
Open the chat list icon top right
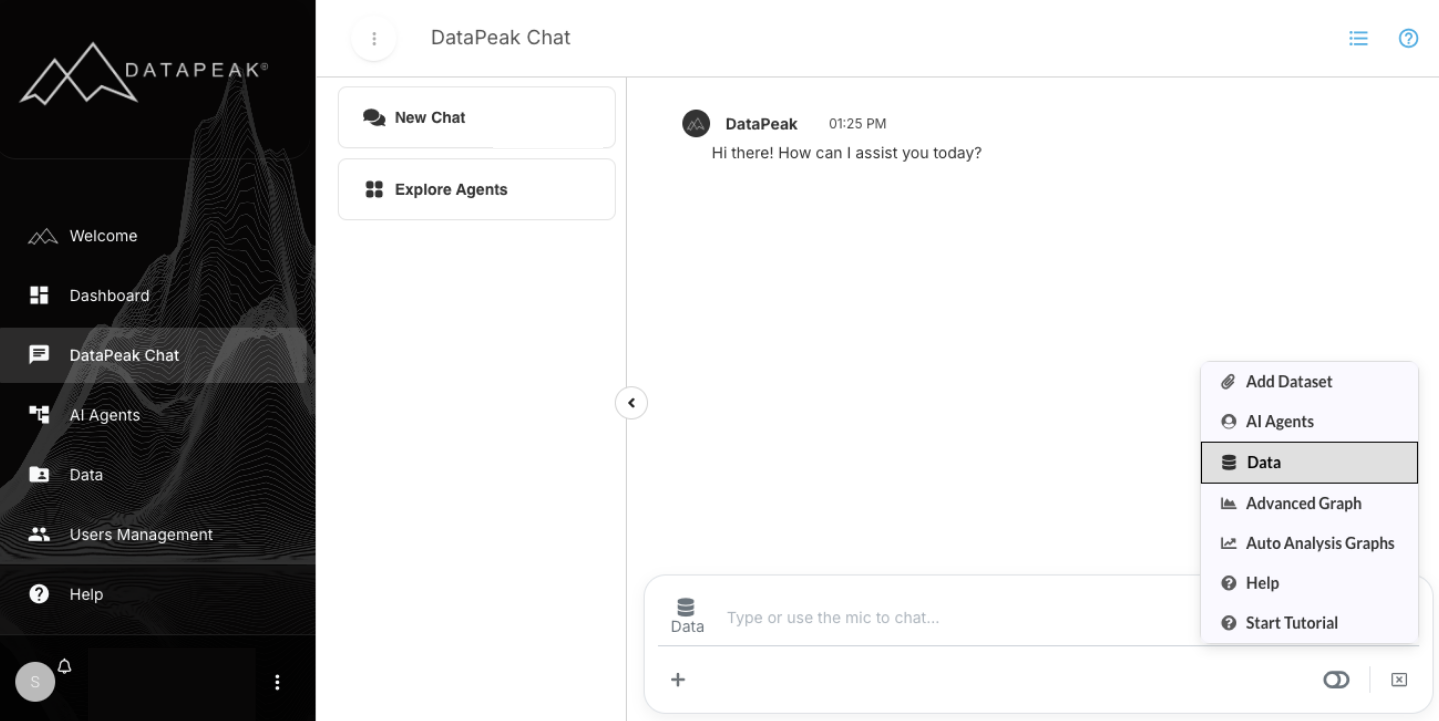tap(1357, 38)
